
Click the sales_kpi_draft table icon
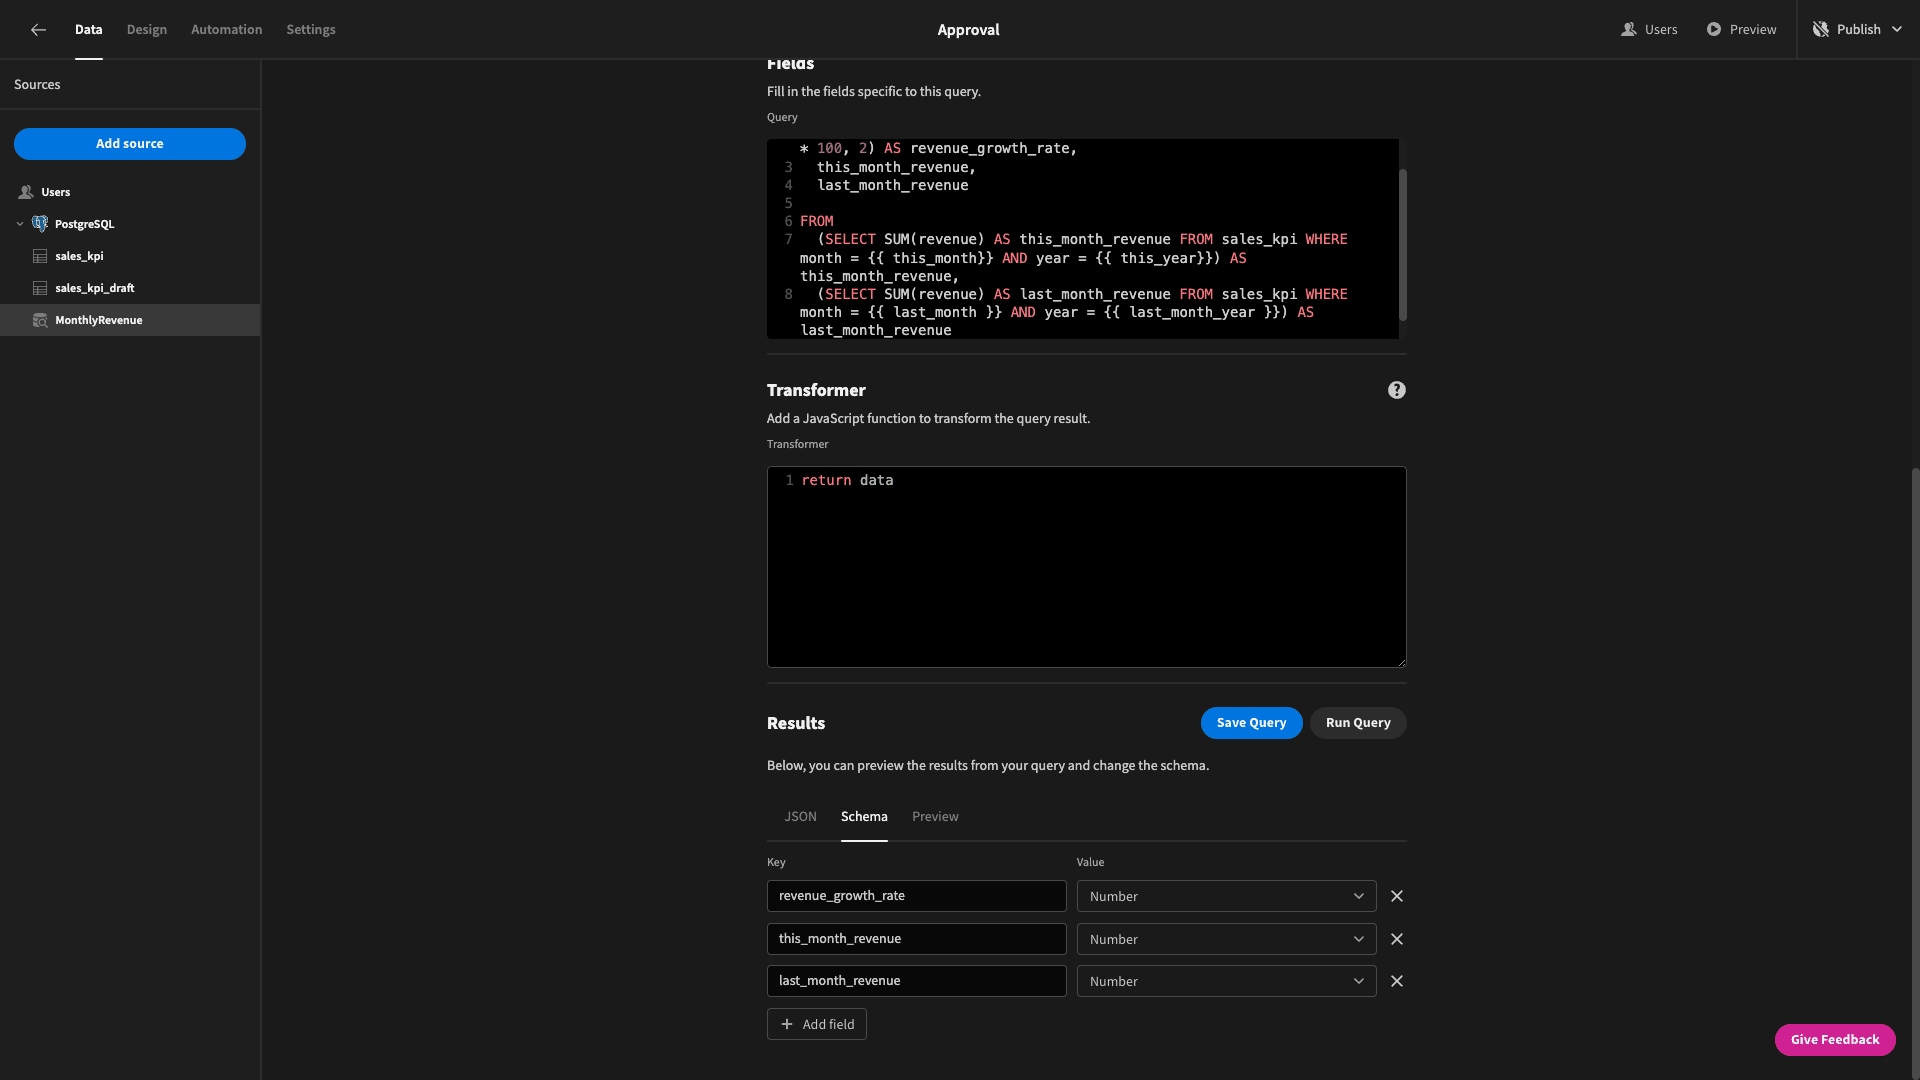coord(40,288)
